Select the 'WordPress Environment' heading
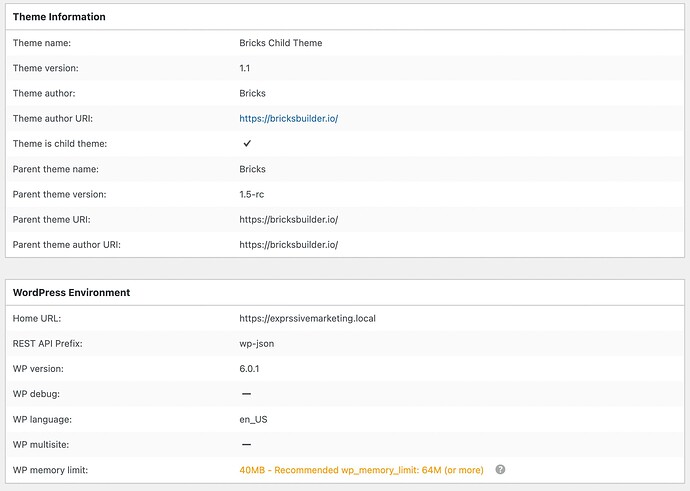This screenshot has height=491, width=690. pyautogui.click(x=71, y=293)
